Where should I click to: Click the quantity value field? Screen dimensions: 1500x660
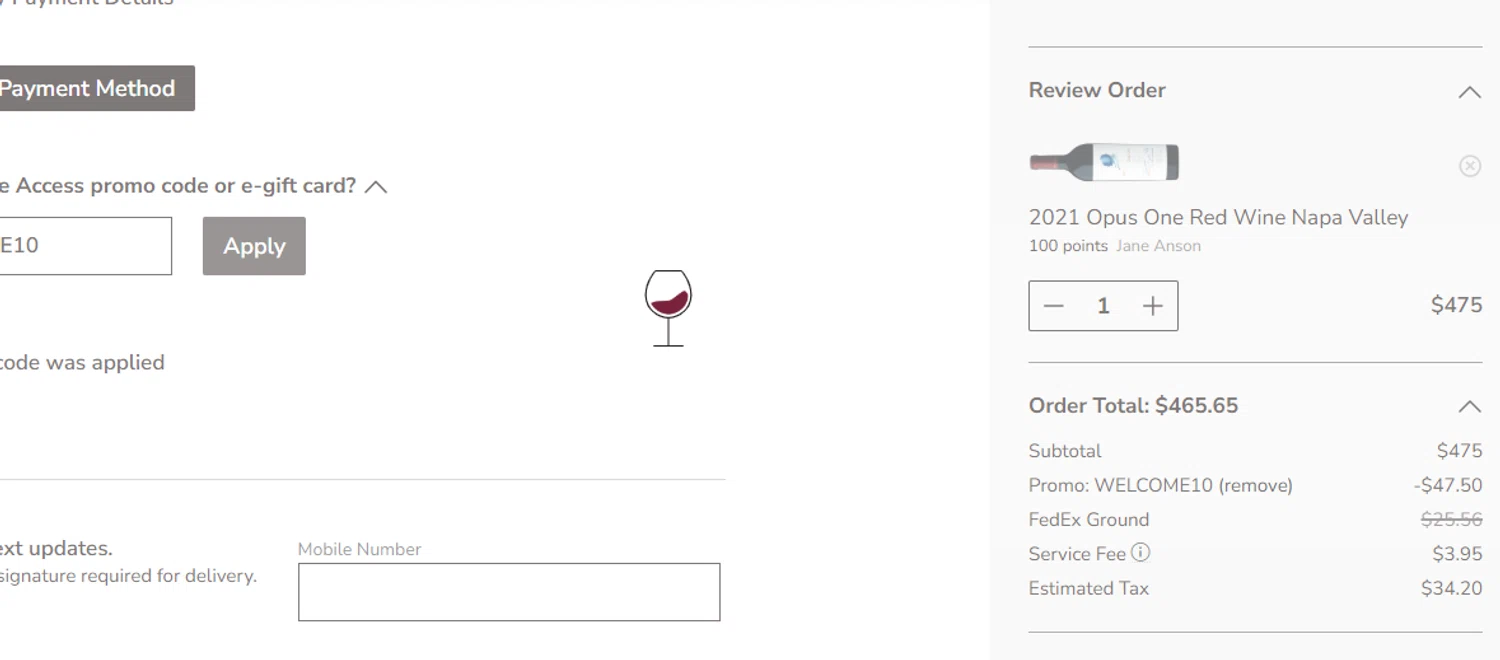(x=1103, y=306)
